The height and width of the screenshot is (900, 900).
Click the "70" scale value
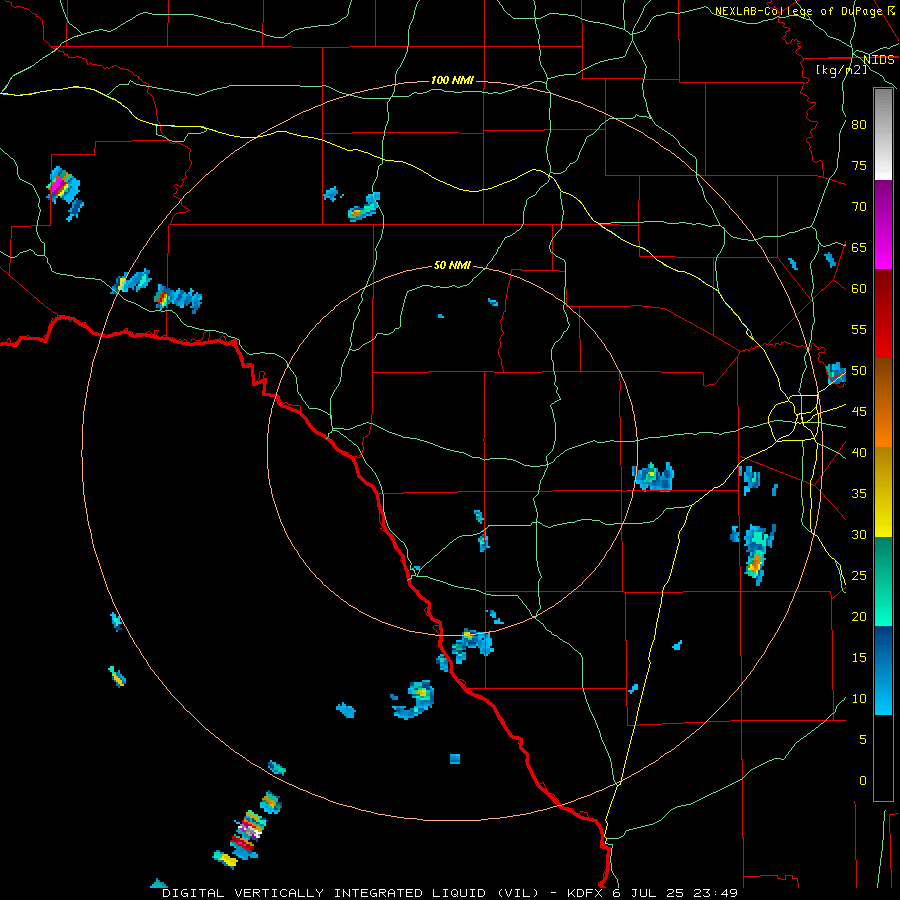859,207
